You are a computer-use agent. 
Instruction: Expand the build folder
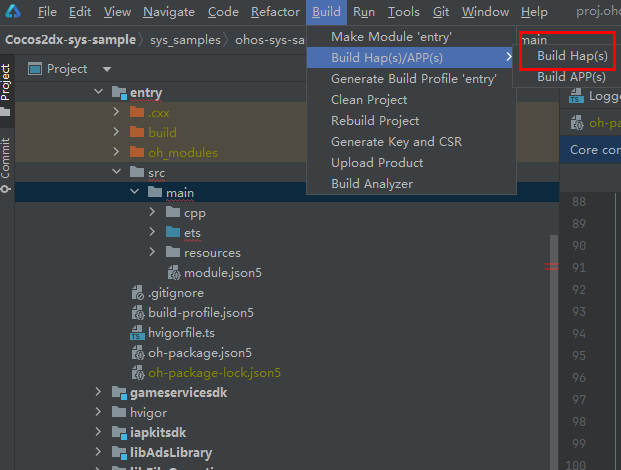(x=116, y=131)
